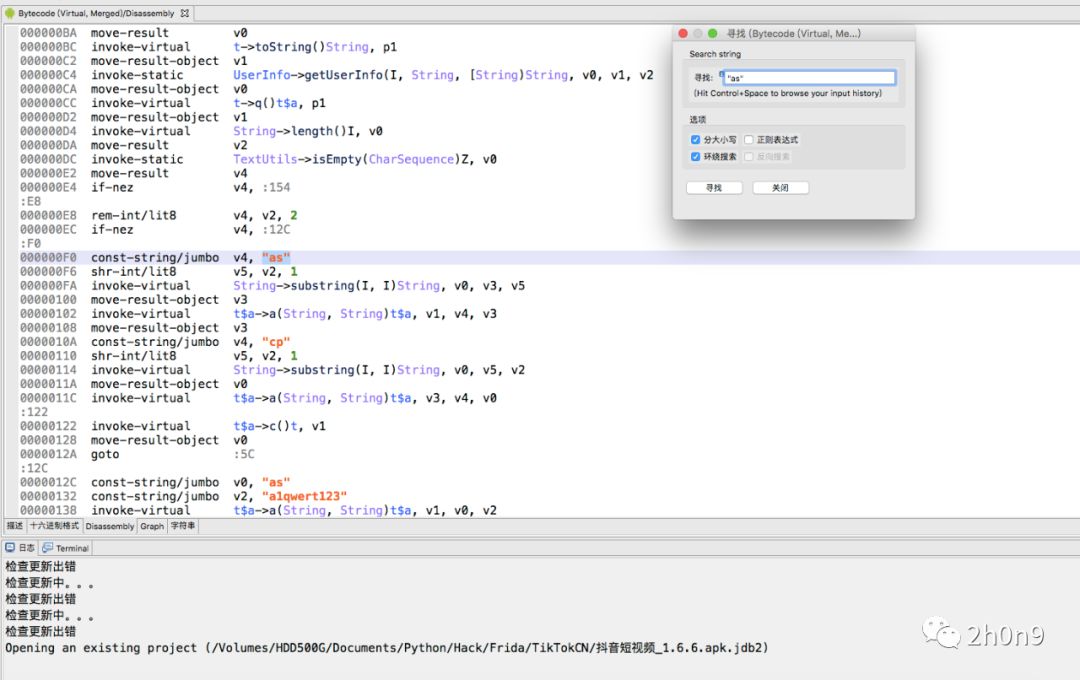Toggle the 分大小写 case-sensitive checkbox

coord(695,139)
